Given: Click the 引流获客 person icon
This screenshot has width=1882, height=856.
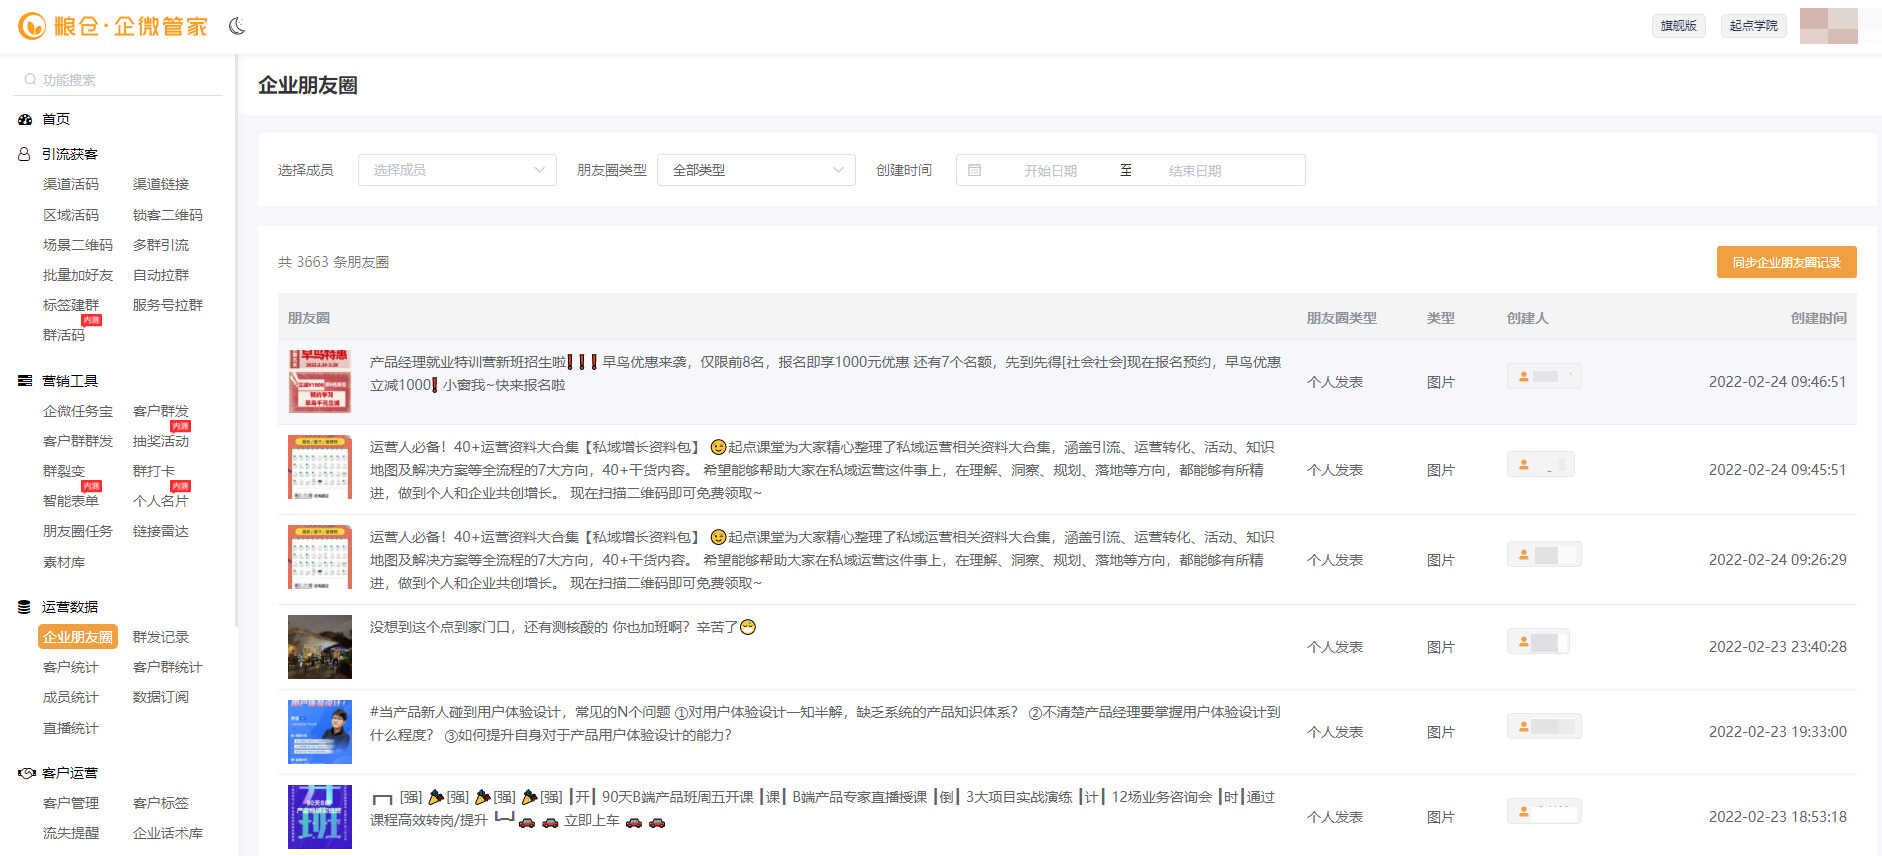Looking at the screenshot, I should [25, 154].
